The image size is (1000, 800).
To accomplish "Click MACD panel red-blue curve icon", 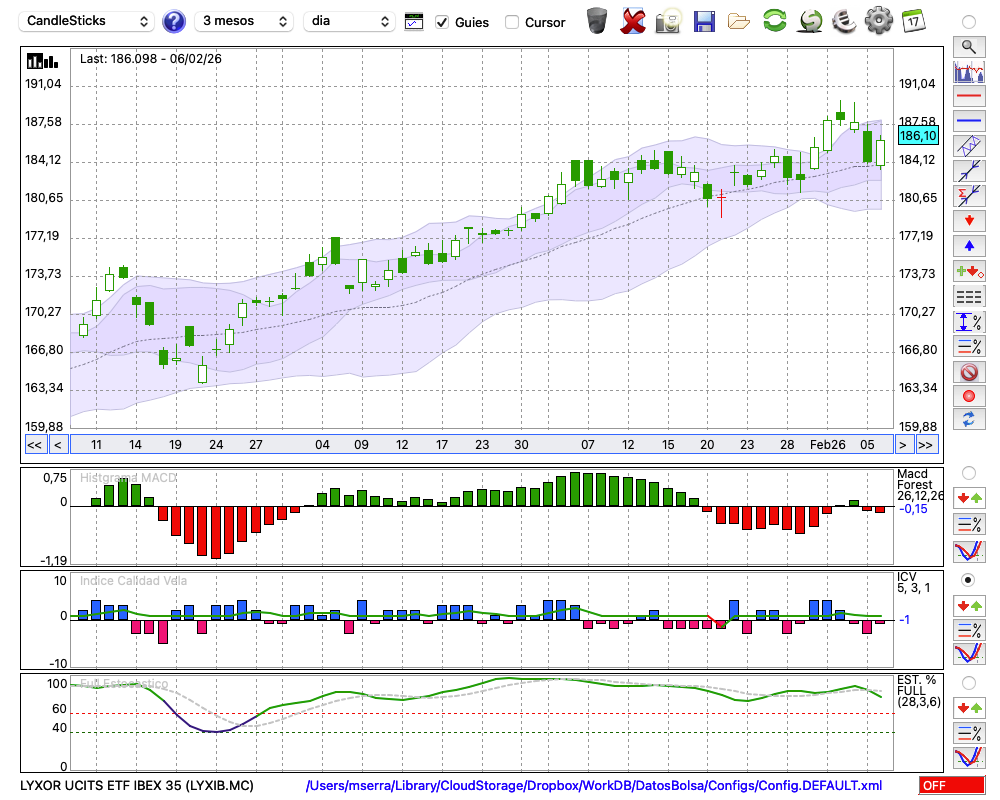I will pos(969,551).
